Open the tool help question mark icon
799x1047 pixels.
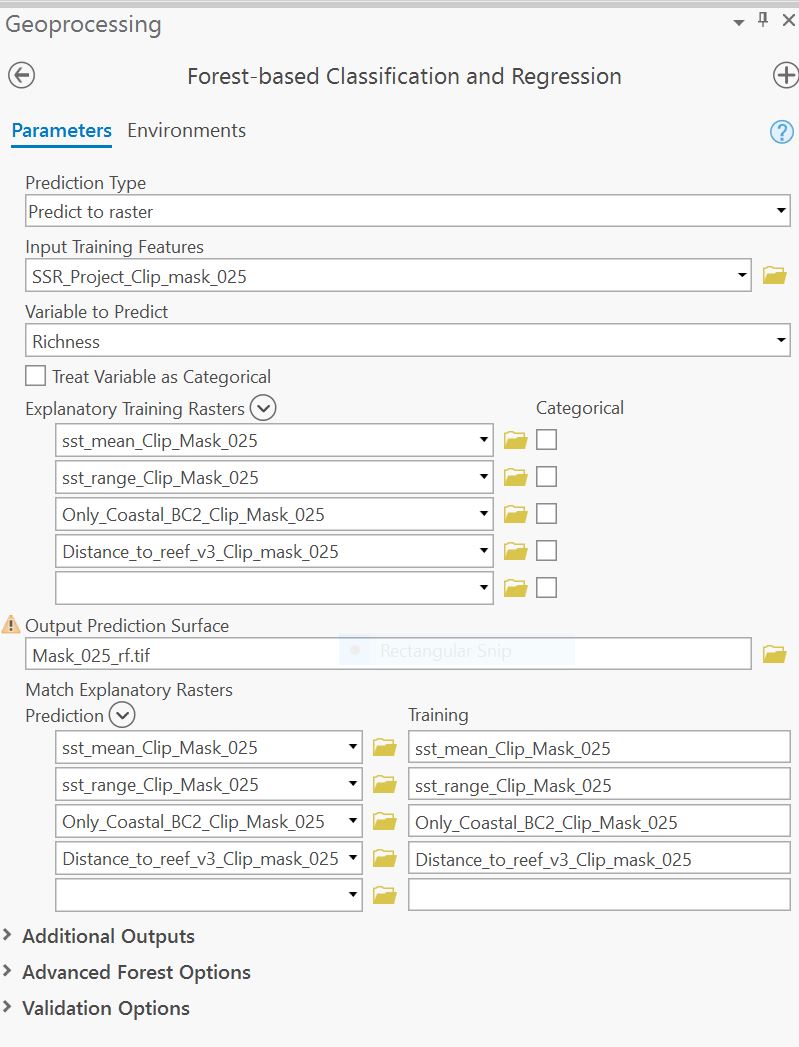[781, 132]
